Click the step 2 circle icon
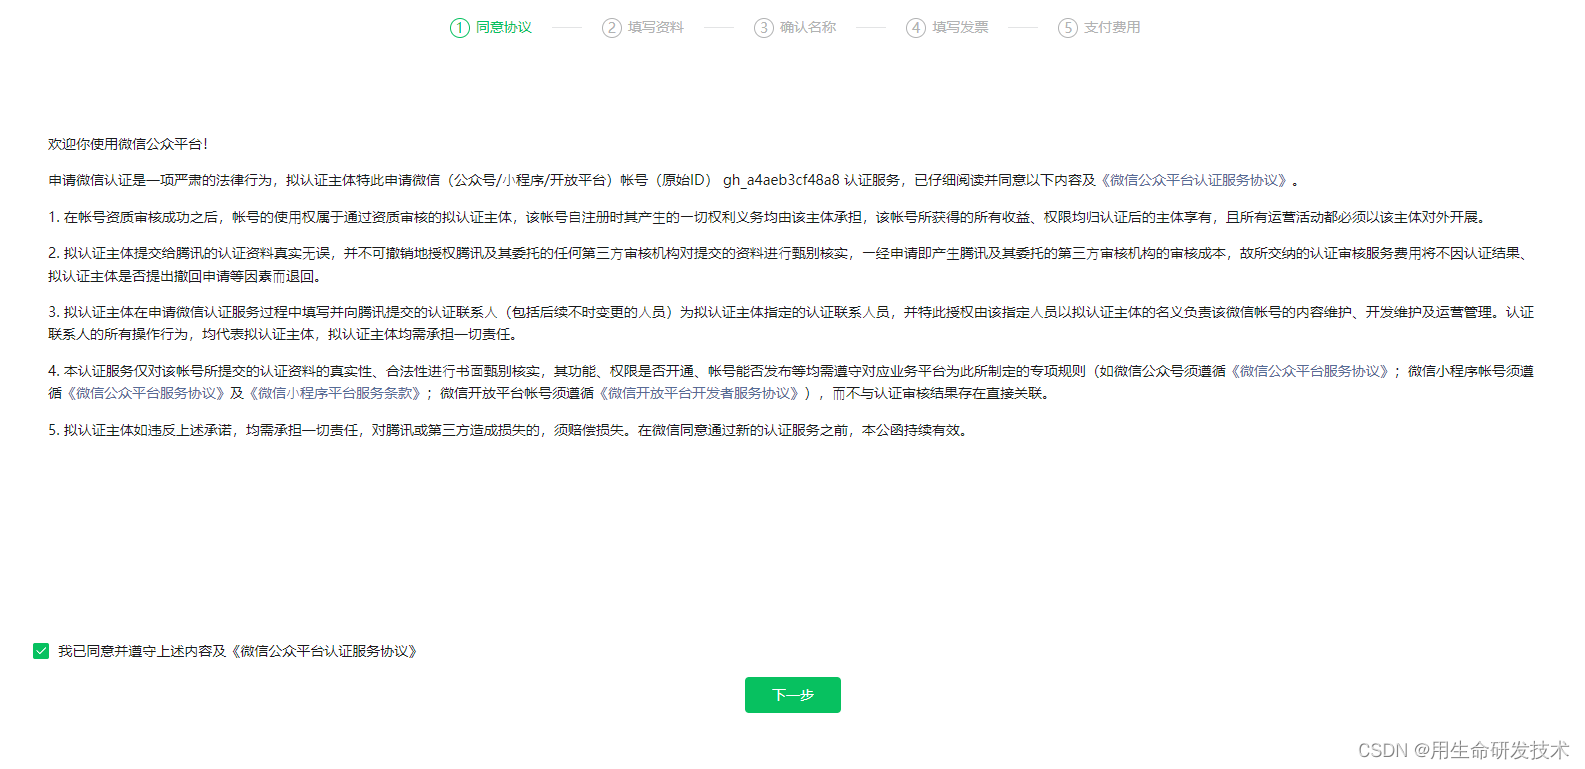Image resolution: width=1585 pixels, height=769 pixels. click(x=612, y=28)
